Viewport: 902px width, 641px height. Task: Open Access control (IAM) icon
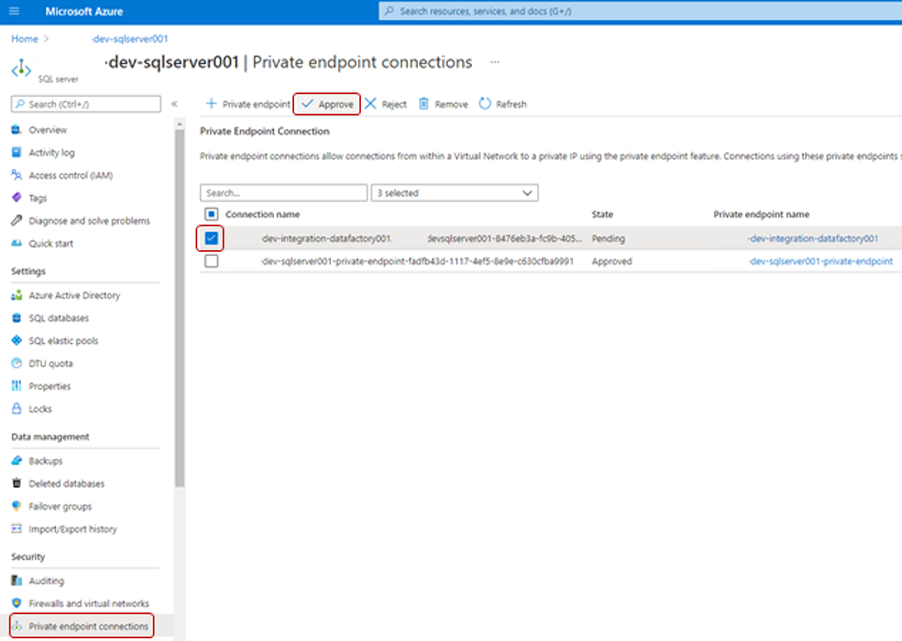tap(17, 175)
